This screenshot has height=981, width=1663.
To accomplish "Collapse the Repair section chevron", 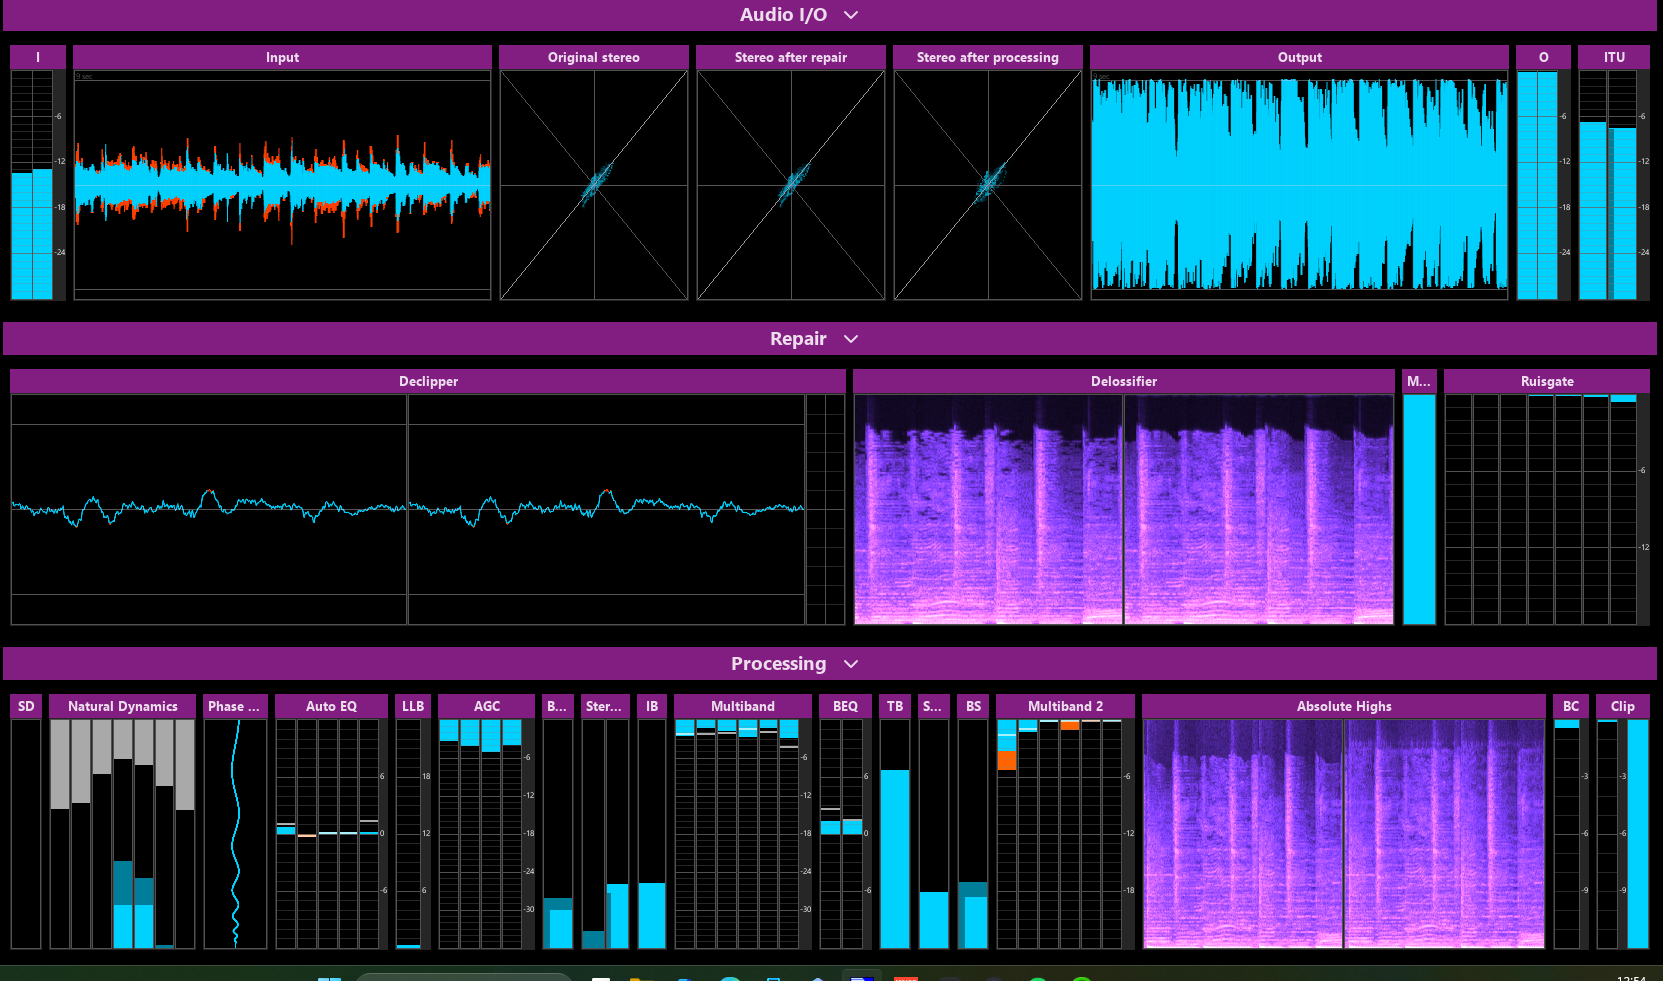I will tap(851, 339).
